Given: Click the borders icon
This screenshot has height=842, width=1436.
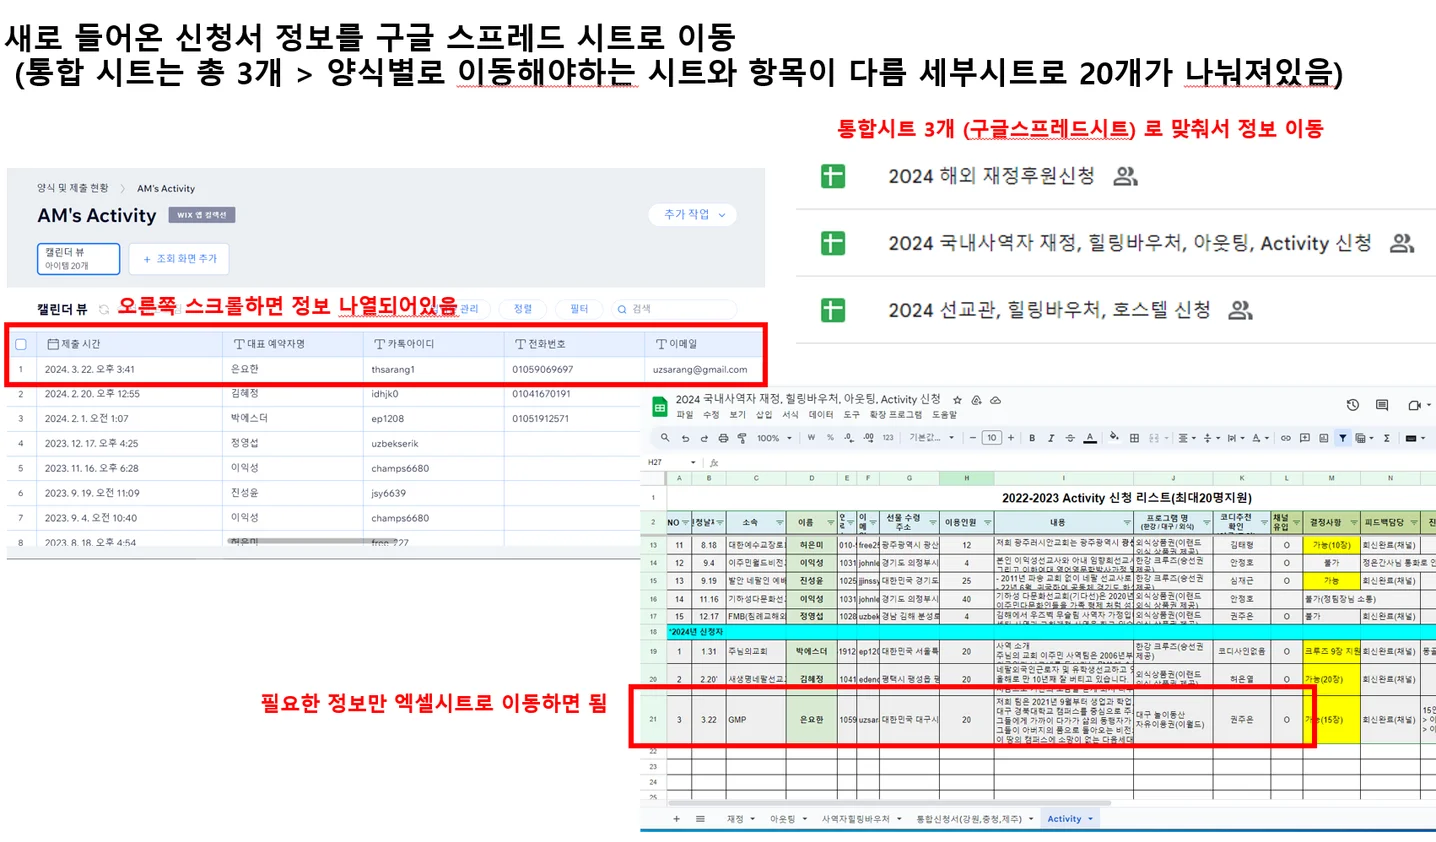Looking at the screenshot, I should pyautogui.click(x=1134, y=438).
